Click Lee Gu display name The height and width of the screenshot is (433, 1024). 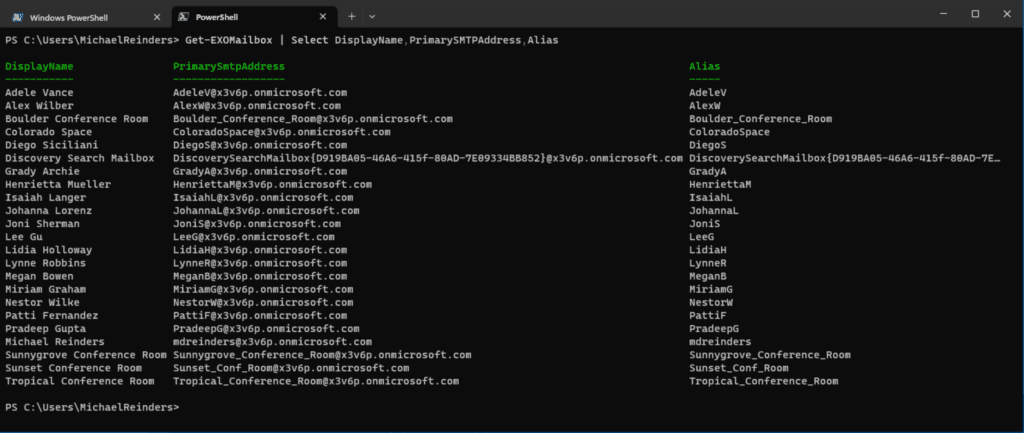coord(24,236)
